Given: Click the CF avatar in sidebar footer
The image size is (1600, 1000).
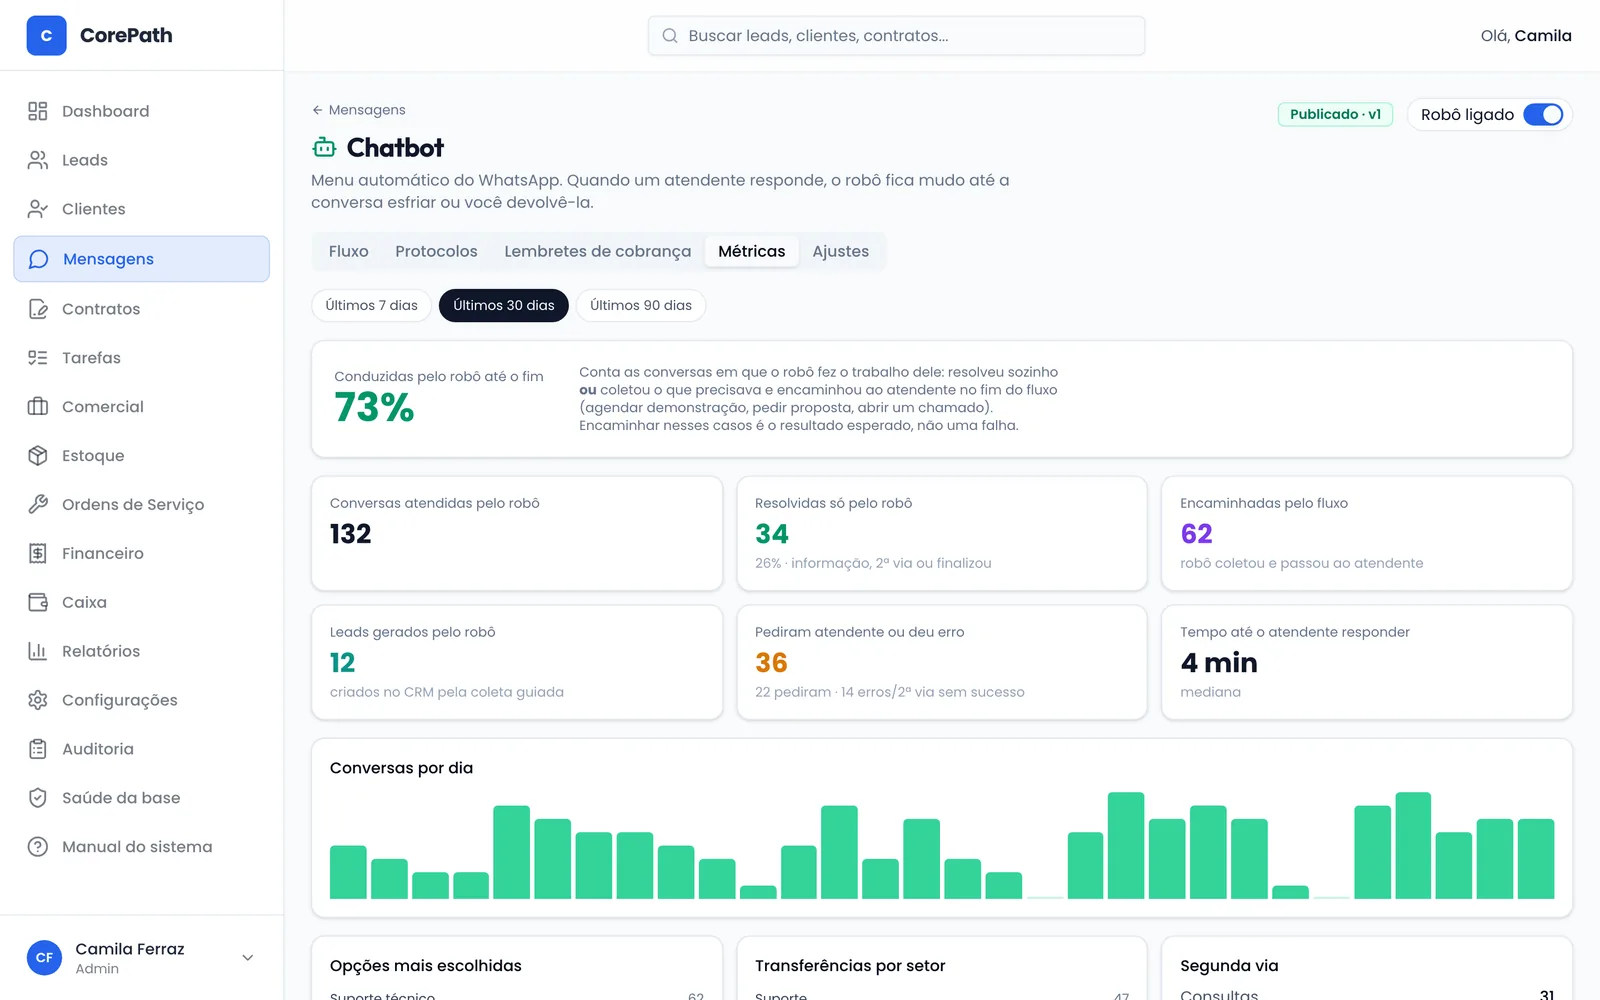Looking at the screenshot, I should tap(44, 958).
